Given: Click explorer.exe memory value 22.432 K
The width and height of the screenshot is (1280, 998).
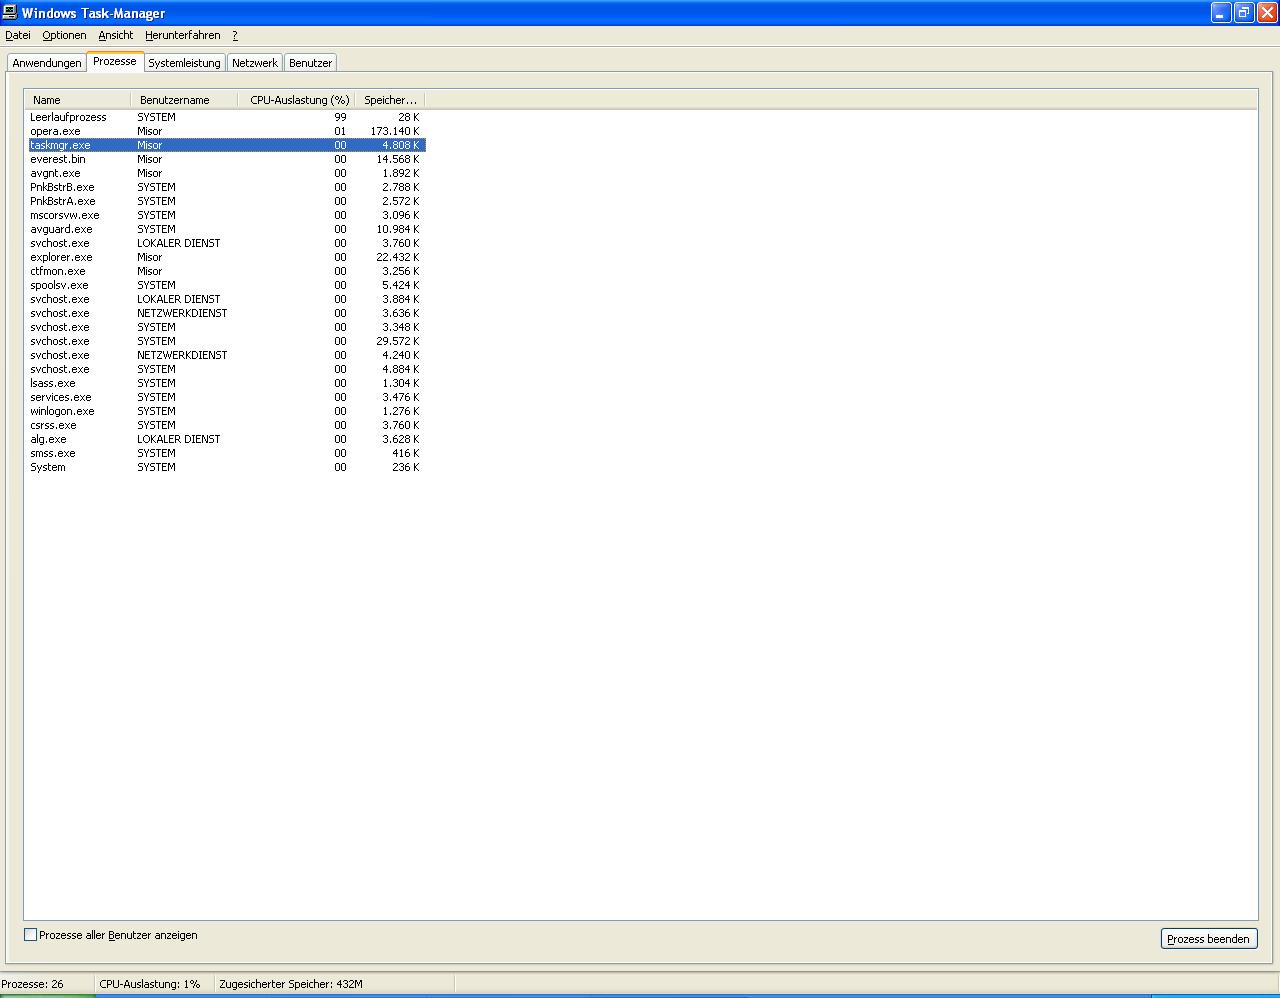Looking at the screenshot, I should point(398,257).
